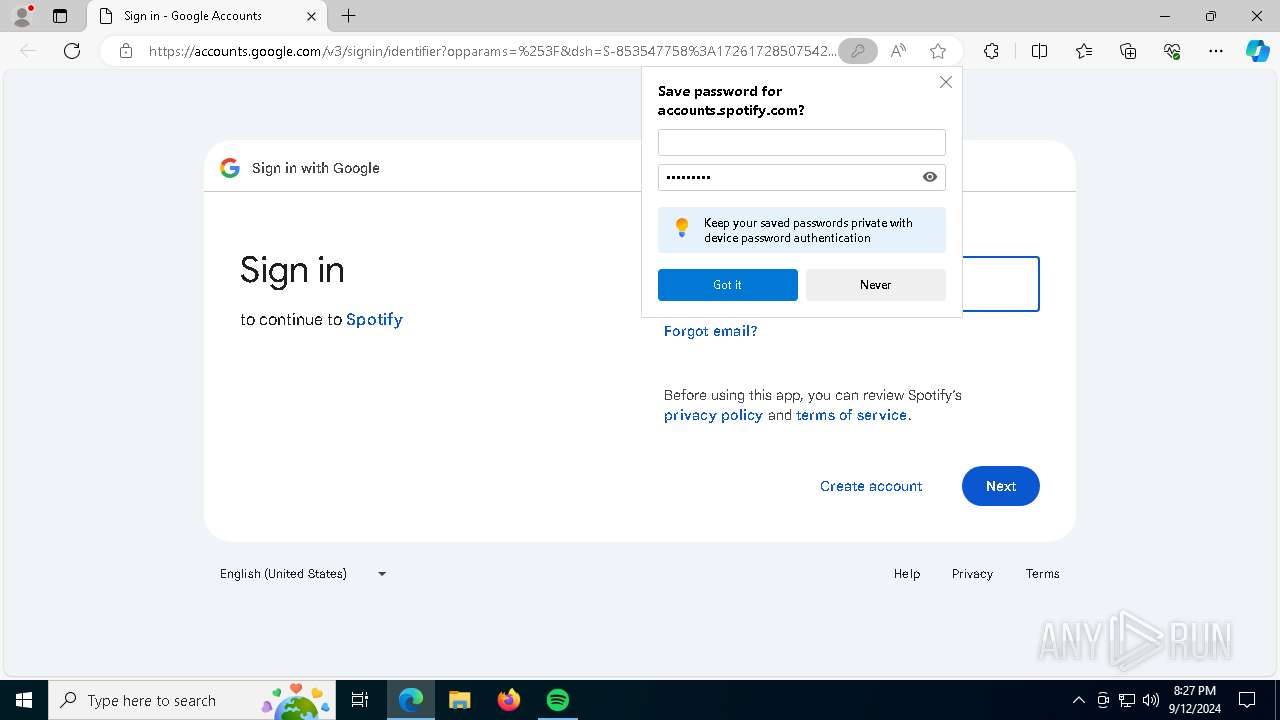1280x720 pixels.
Task: Launch Firefox from the taskbar
Action: [509, 700]
